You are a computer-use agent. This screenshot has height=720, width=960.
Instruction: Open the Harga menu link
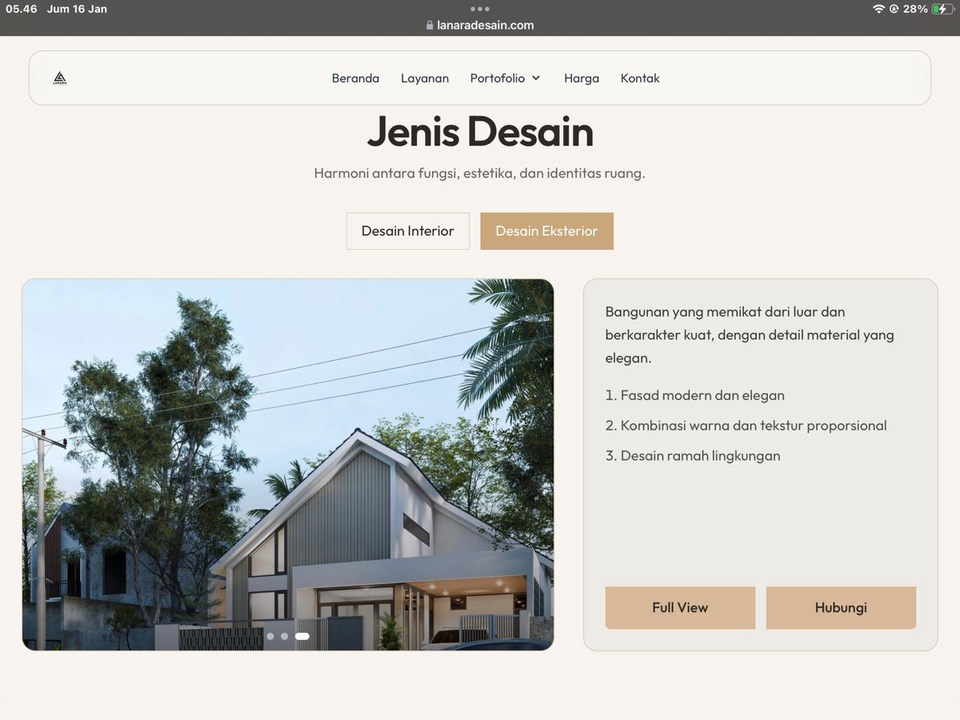[x=581, y=78]
